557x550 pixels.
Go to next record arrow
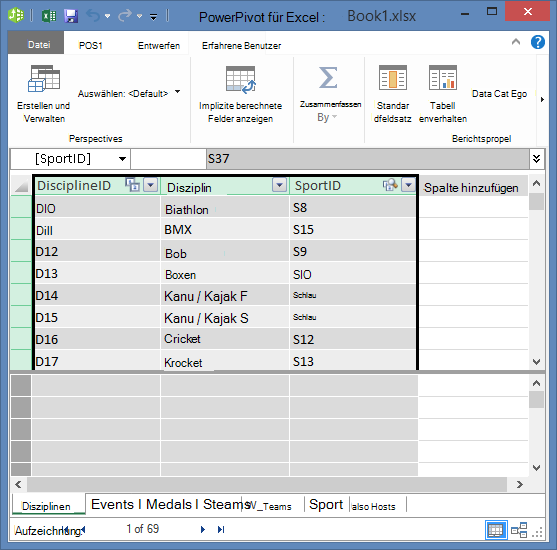[x=202, y=529]
